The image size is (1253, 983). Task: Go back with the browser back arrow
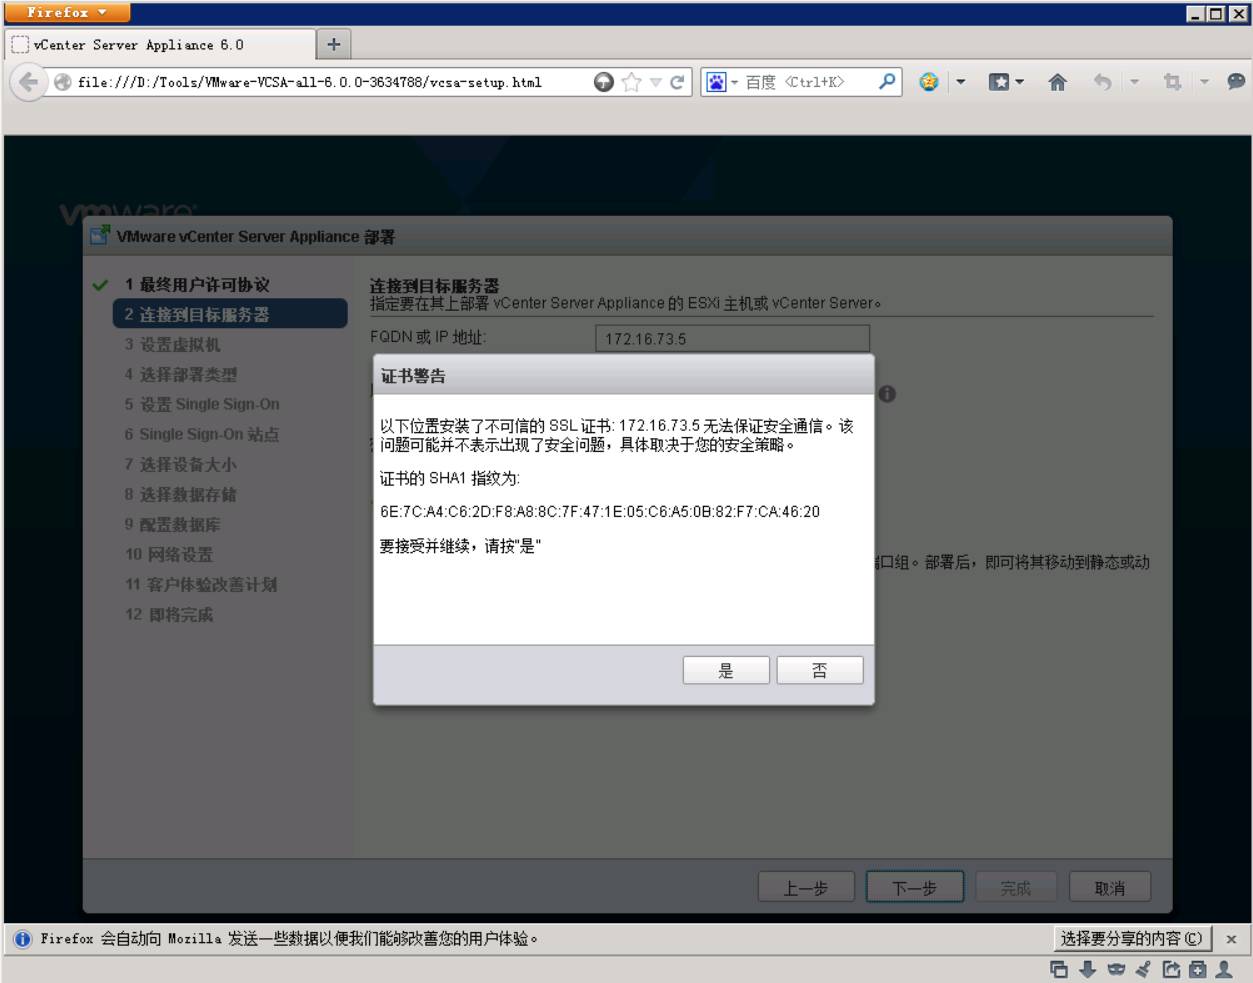coord(29,82)
